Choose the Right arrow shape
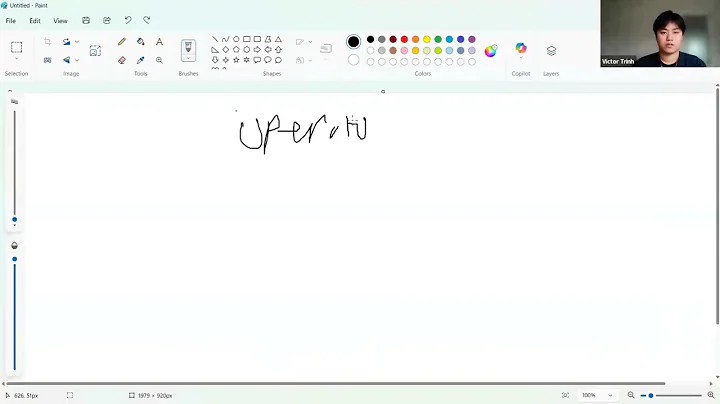Viewport: 720px width, 404px height. point(257,50)
